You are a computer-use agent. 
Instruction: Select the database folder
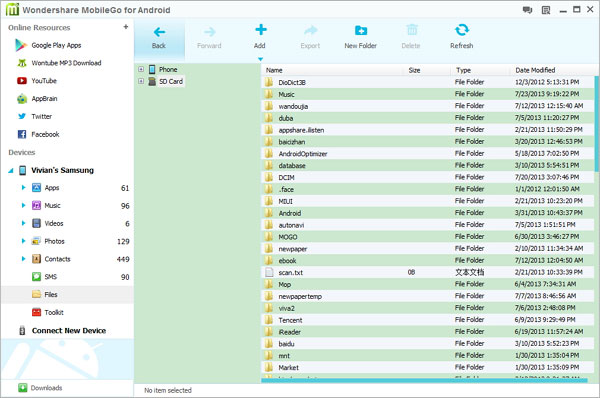coord(427,165)
